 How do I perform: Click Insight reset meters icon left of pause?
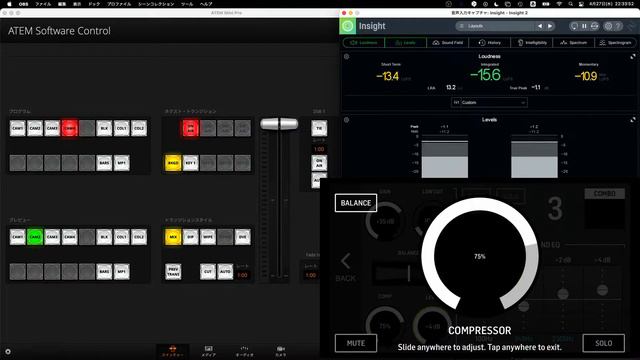[x=574, y=26]
